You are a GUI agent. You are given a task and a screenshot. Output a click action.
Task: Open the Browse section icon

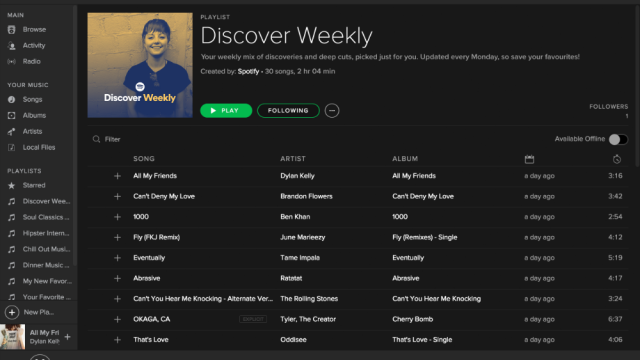tap(11, 29)
